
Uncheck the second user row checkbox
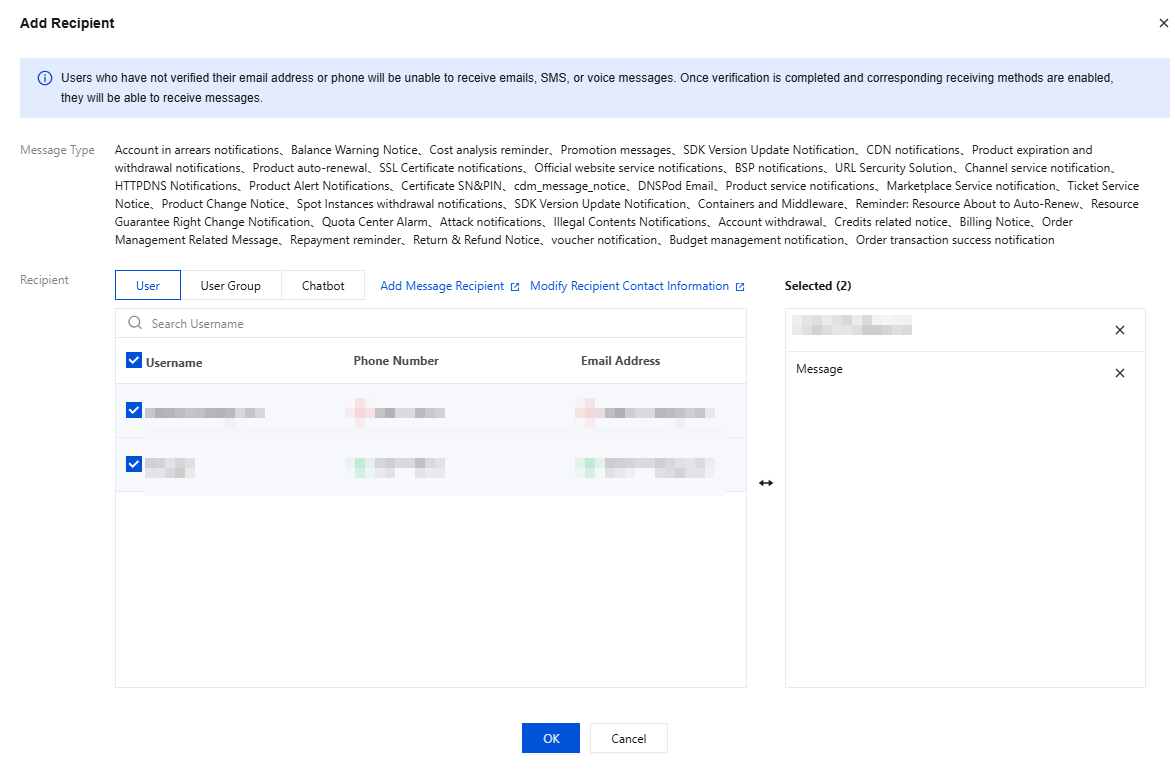click(x=134, y=464)
